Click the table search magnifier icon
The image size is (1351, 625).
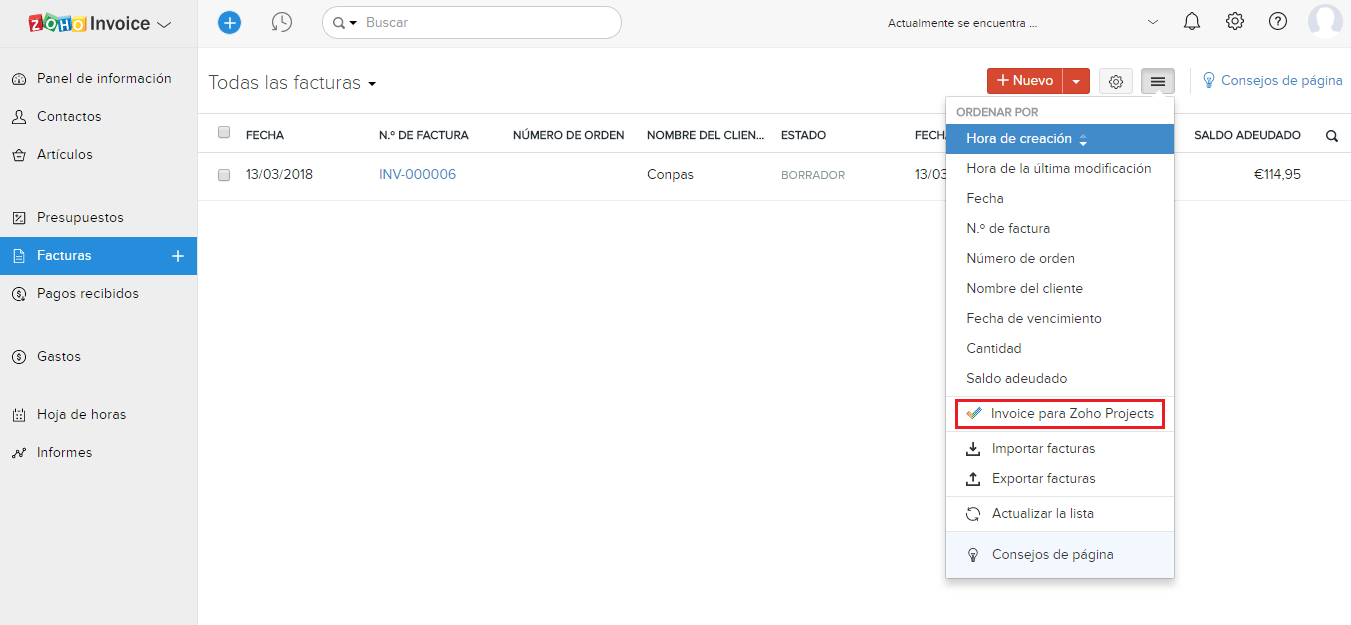click(x=1331, y=136)
